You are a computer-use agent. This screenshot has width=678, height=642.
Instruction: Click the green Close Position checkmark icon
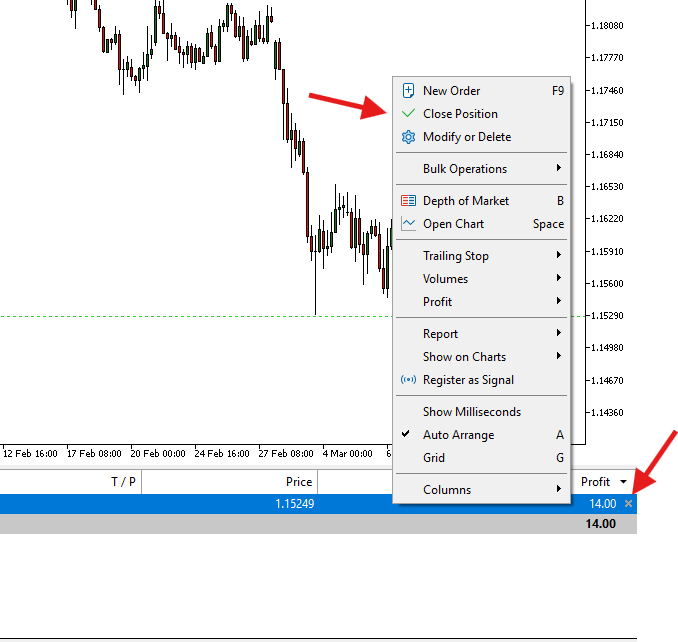[x=408, y=113]
